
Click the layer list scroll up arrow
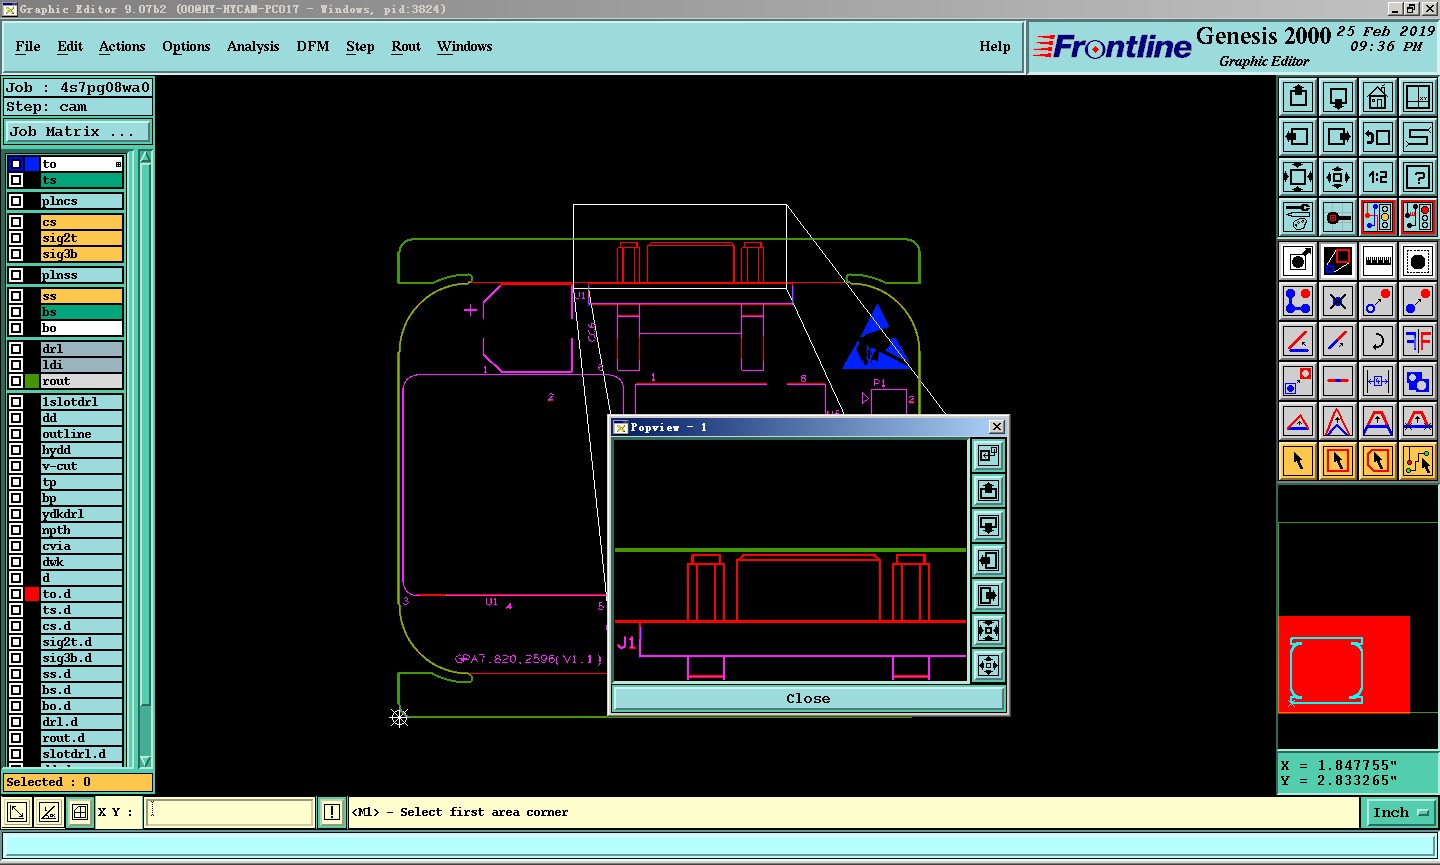(145, 156)
